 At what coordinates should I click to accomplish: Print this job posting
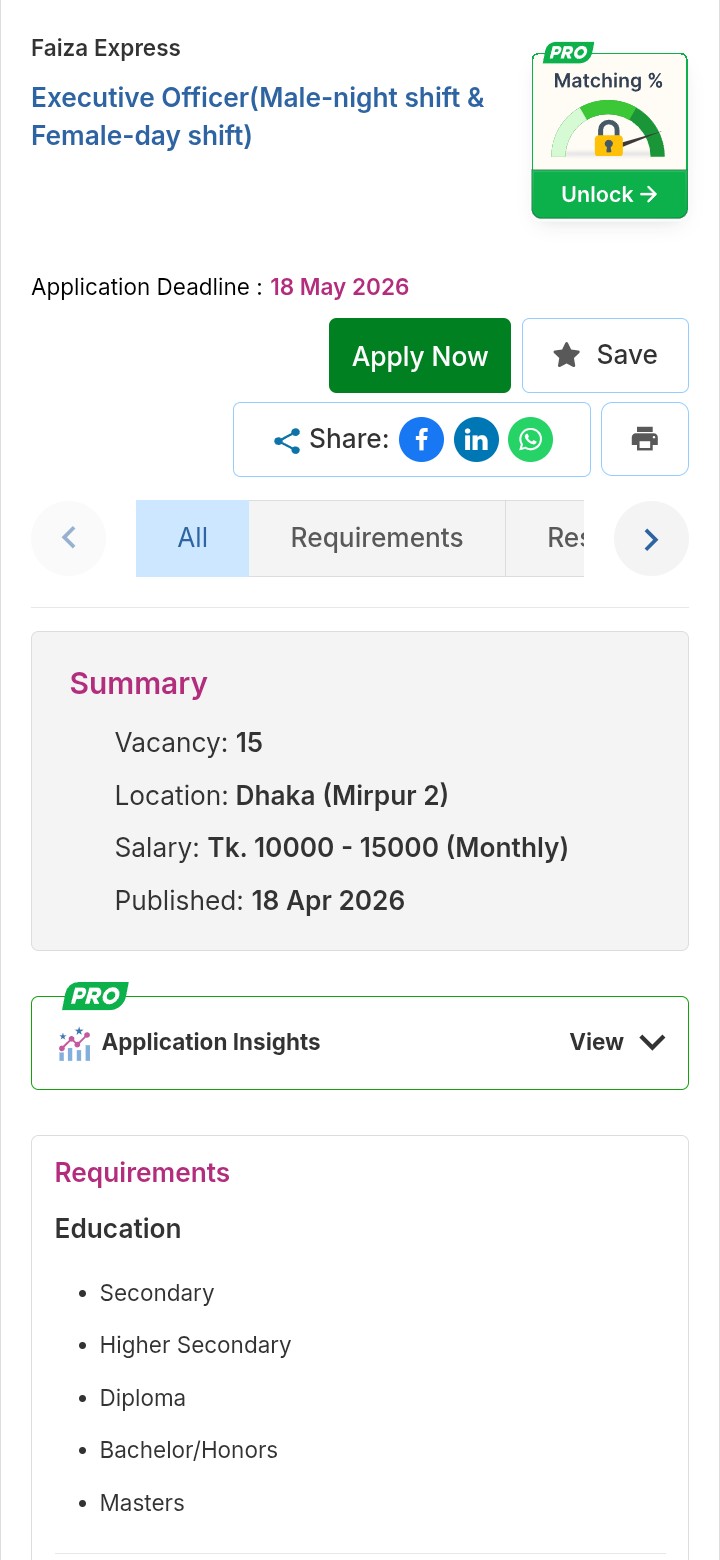pos(644,439)
